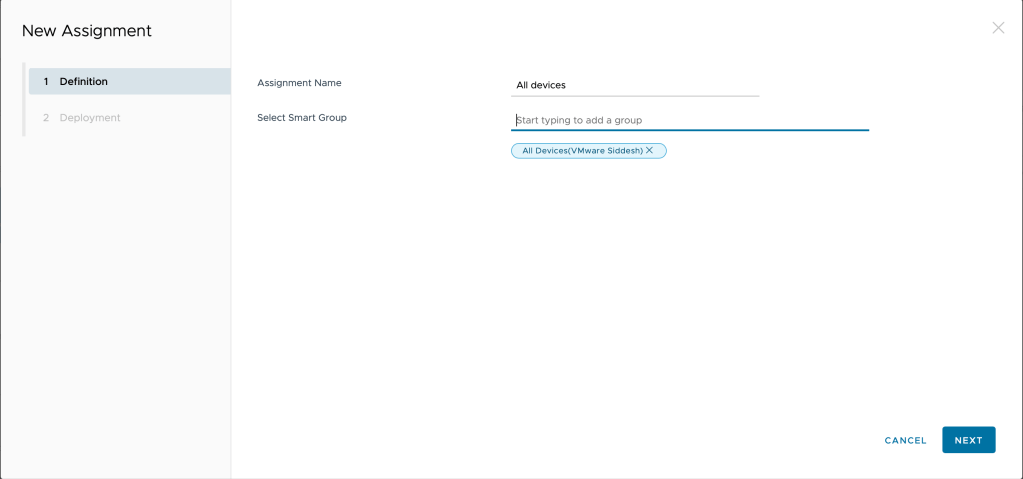1023x479 pixels.
Task: Click 'Start typing to add a group' placeholder
Action: click(579, 121)
